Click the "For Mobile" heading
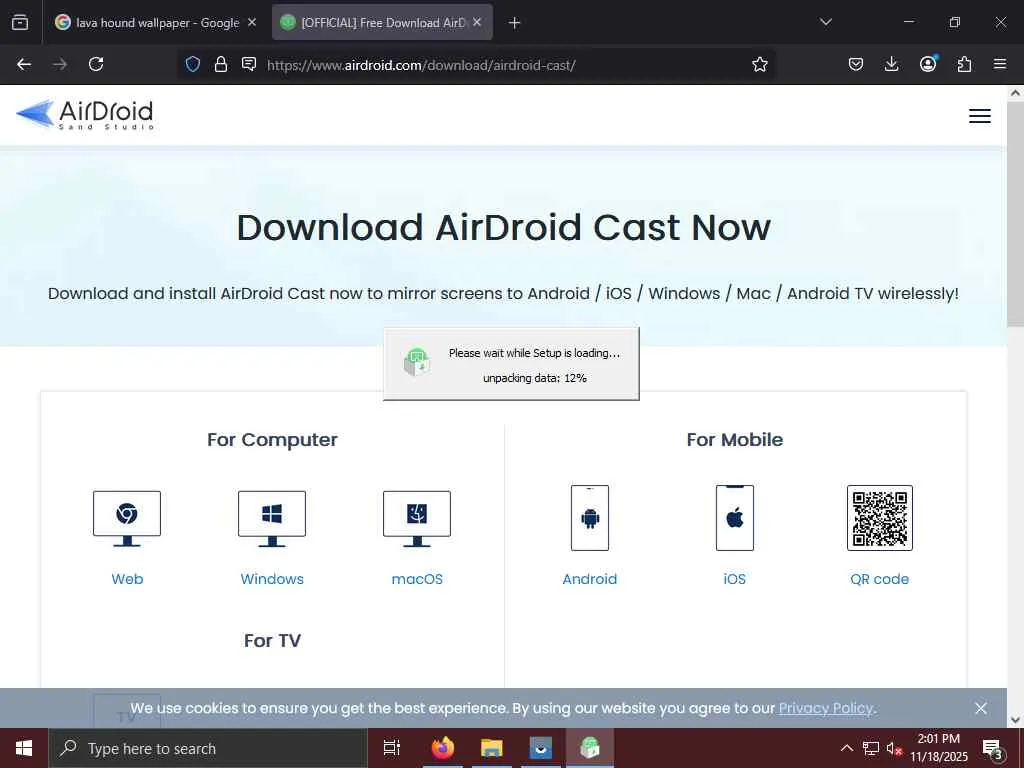Image resolution: width=1024 pixels, height=768 pixels. click(735, 440)
